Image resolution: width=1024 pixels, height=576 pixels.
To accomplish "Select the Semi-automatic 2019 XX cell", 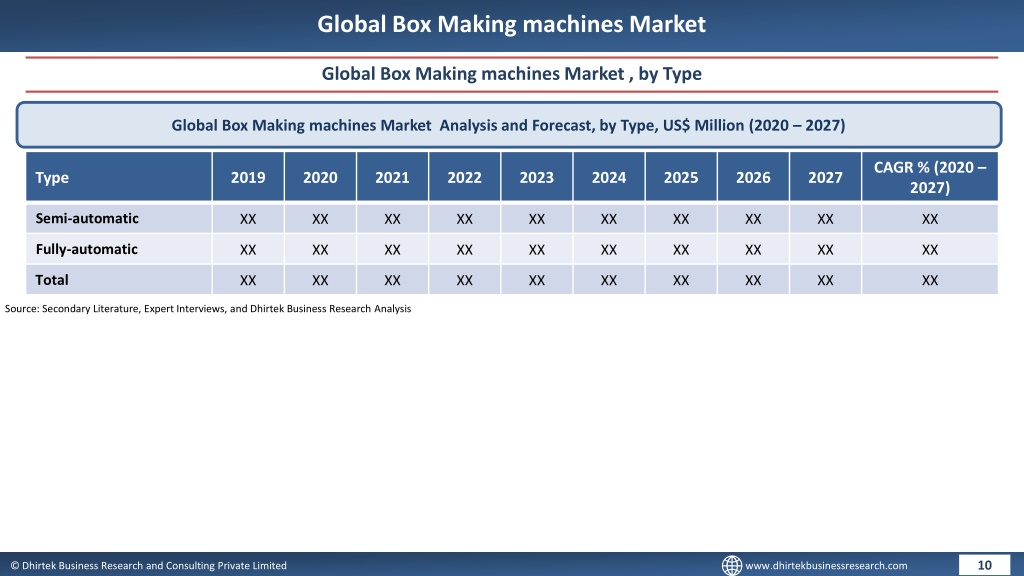I will coord(248,219).
